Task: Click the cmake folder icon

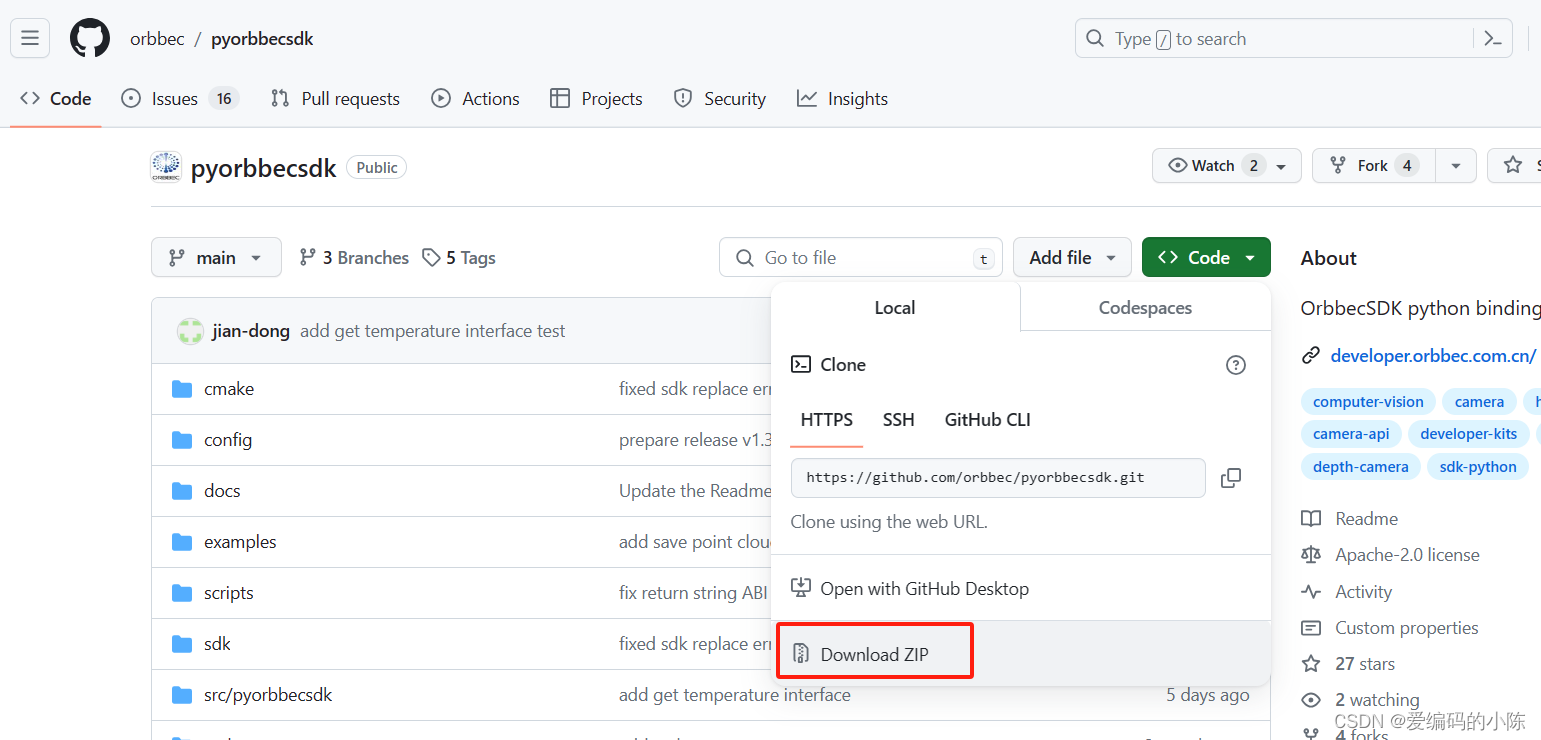Action: (181, 389)
